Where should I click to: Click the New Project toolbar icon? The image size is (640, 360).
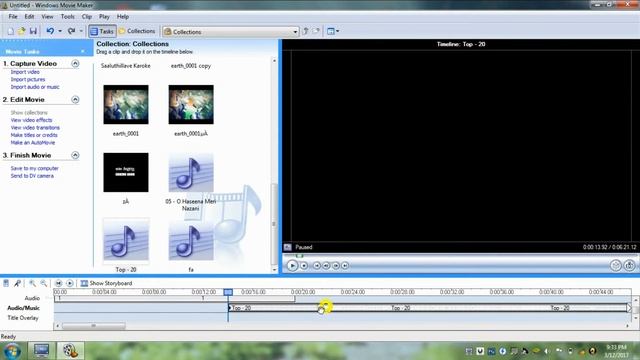click(11, 31)
